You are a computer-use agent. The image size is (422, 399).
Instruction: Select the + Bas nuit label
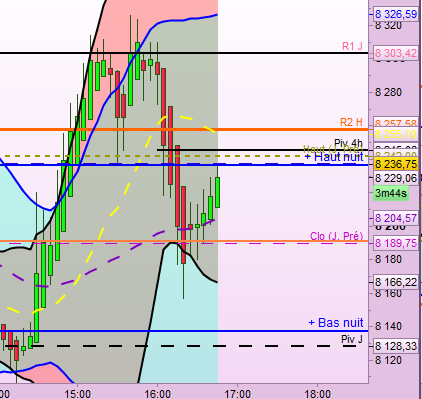[x=336, y=323]
